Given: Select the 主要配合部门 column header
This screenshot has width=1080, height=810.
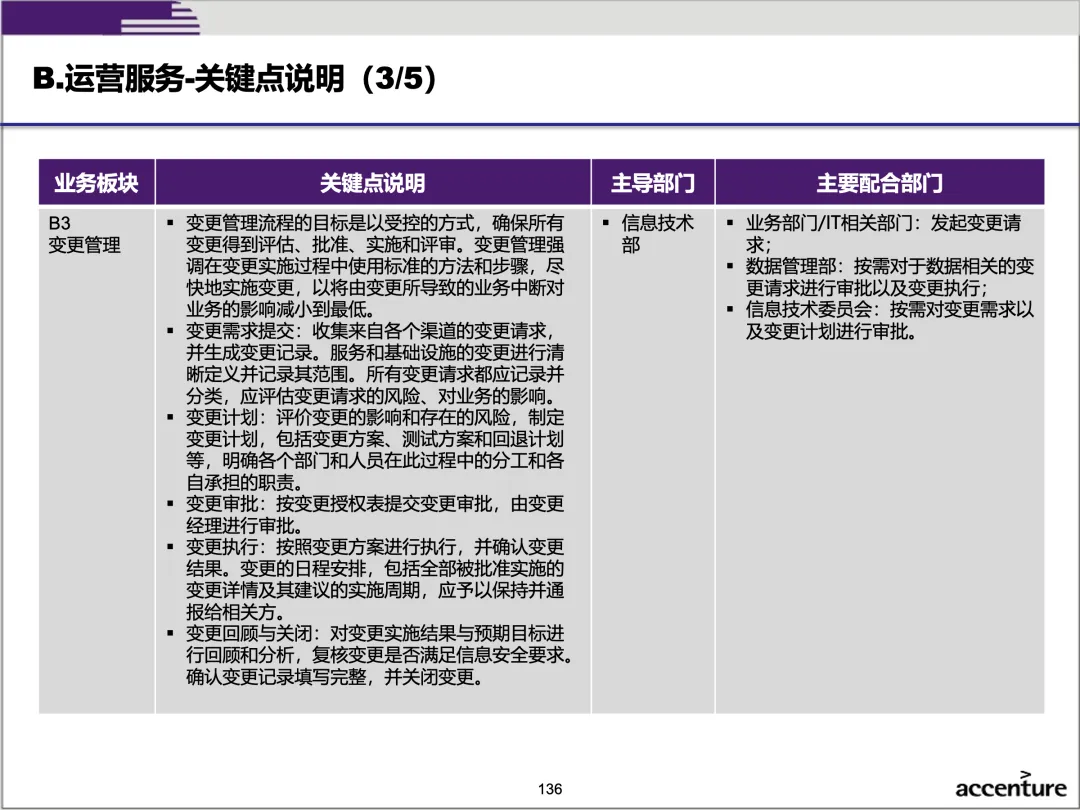Looking at the screenshot, I should coord(880,183).
